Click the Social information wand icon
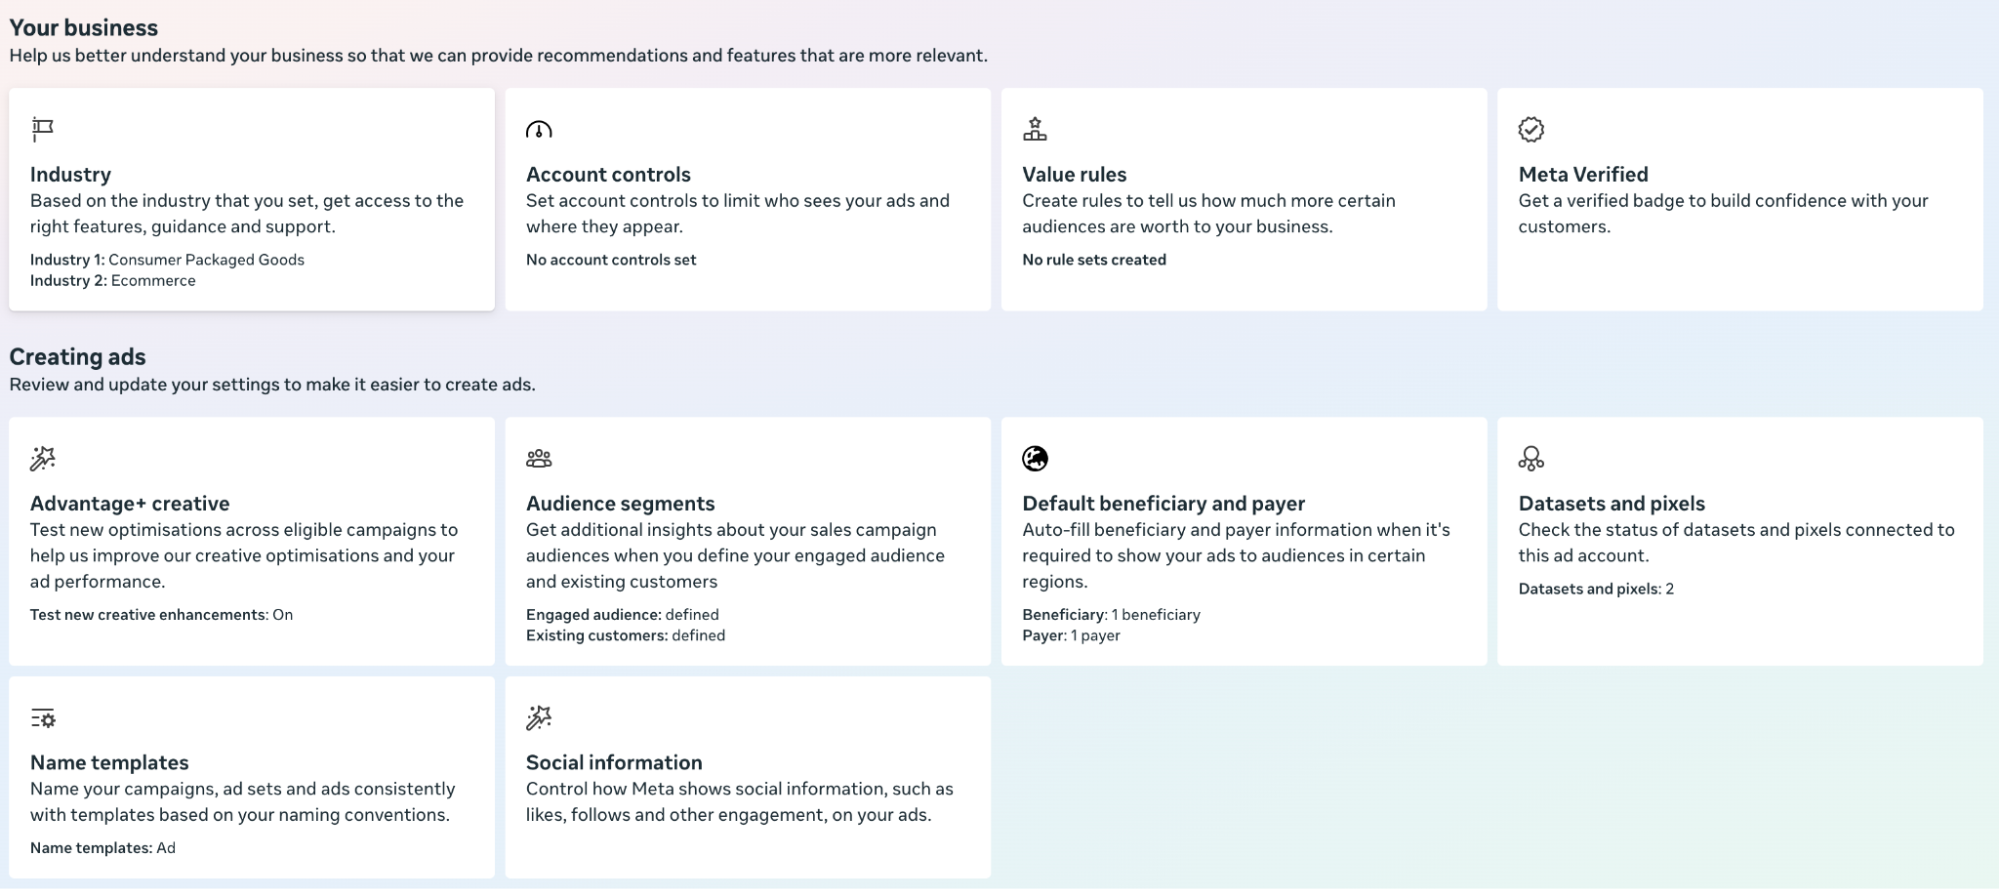The image size is (1999, 890). (539, 718)
